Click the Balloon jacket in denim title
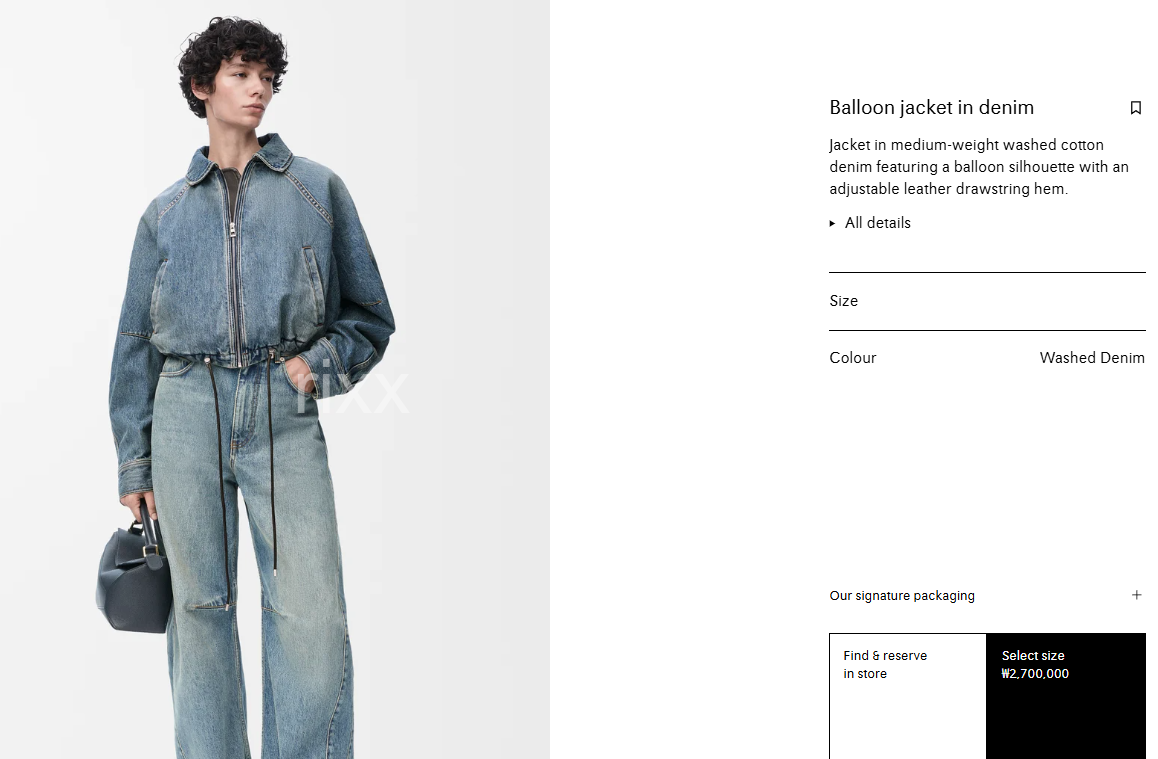This screenshot has height=759, width=1158. (x=931, y=108)
